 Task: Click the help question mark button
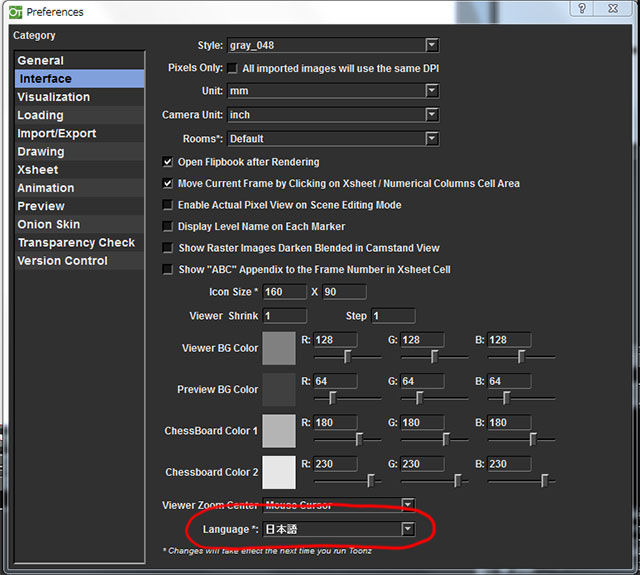pyautogui.click(x=582, y=8)
